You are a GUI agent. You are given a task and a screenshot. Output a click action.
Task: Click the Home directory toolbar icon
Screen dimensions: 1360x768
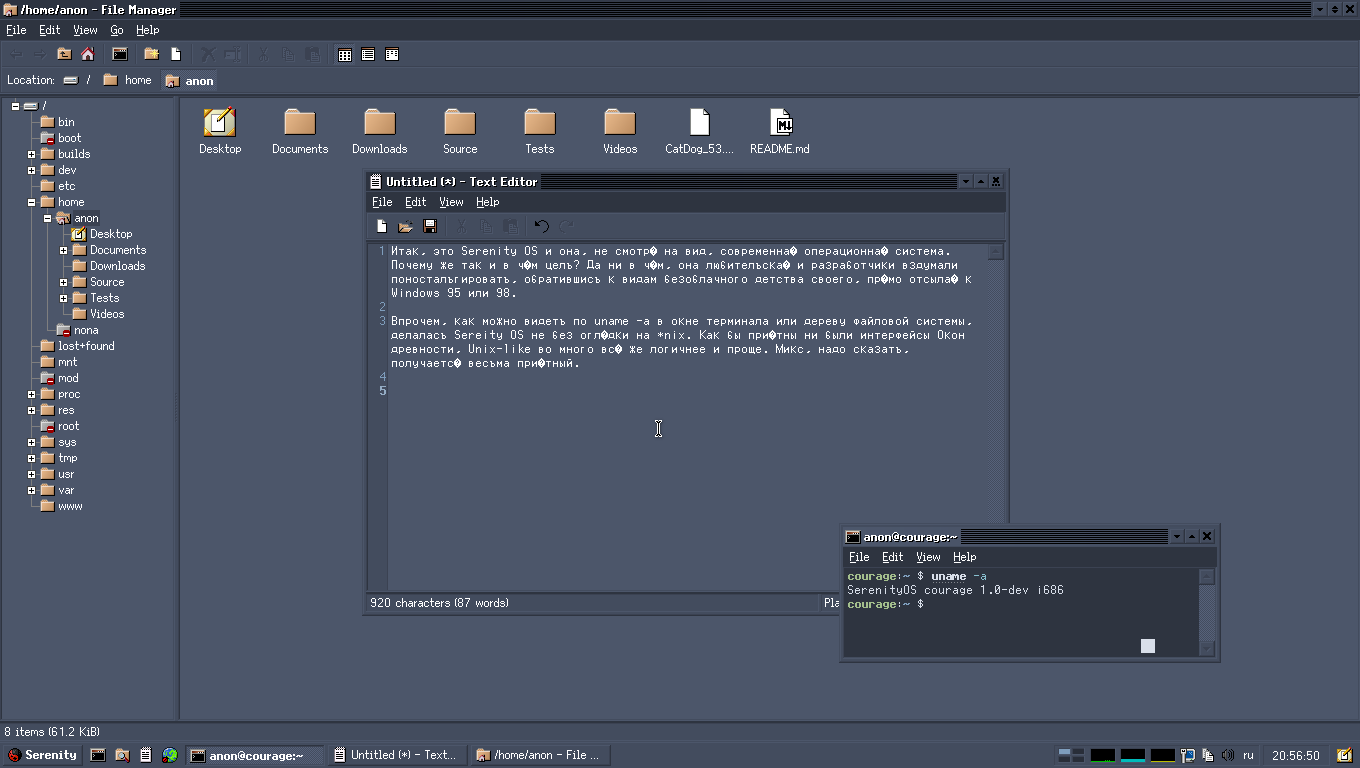(88, 54)
